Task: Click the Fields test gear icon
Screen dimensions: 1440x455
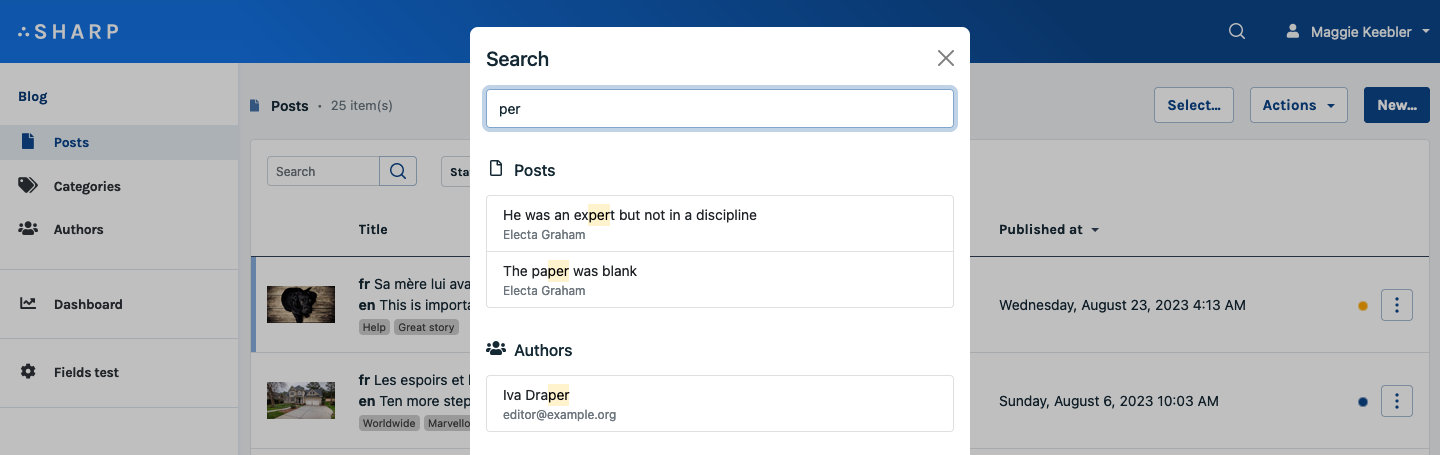Action: pyautogui.click(x=28, y=372)
